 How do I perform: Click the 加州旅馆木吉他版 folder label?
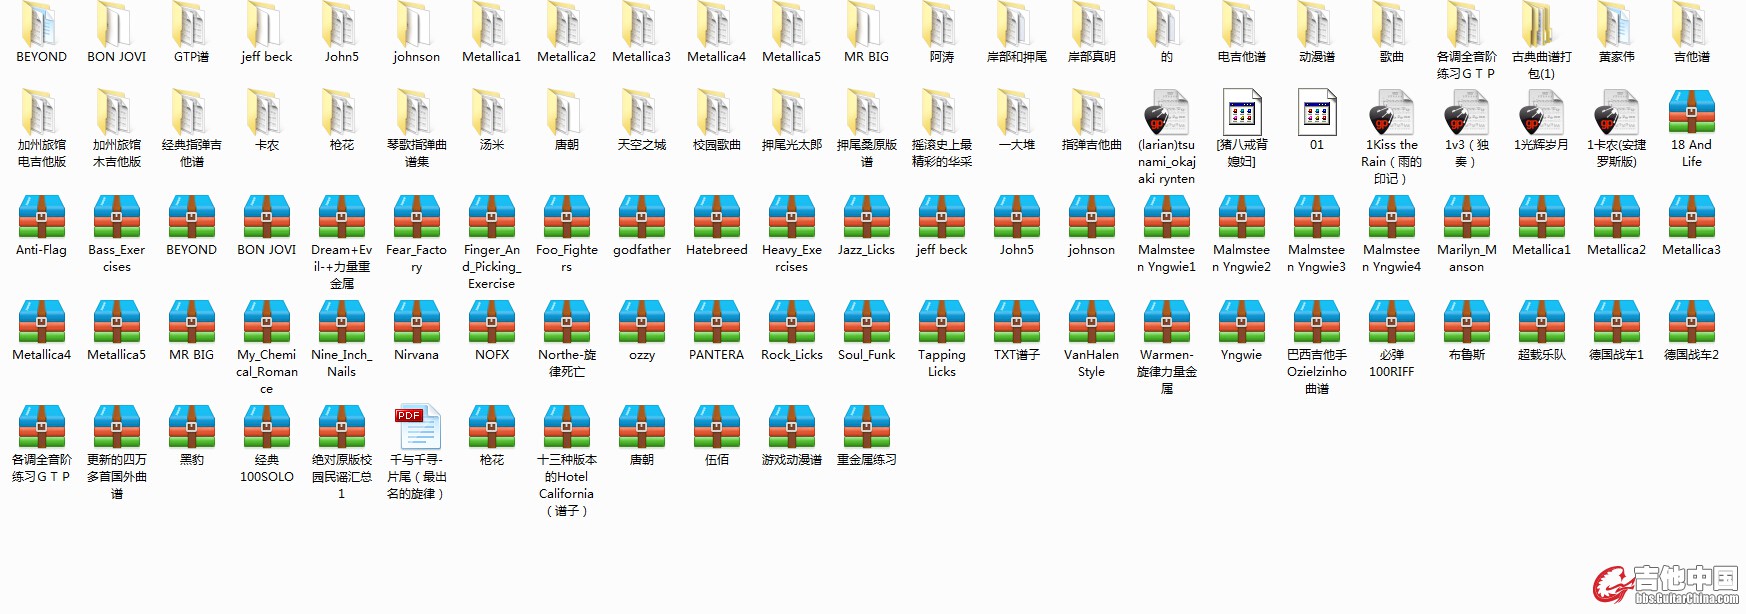[117, 153]
